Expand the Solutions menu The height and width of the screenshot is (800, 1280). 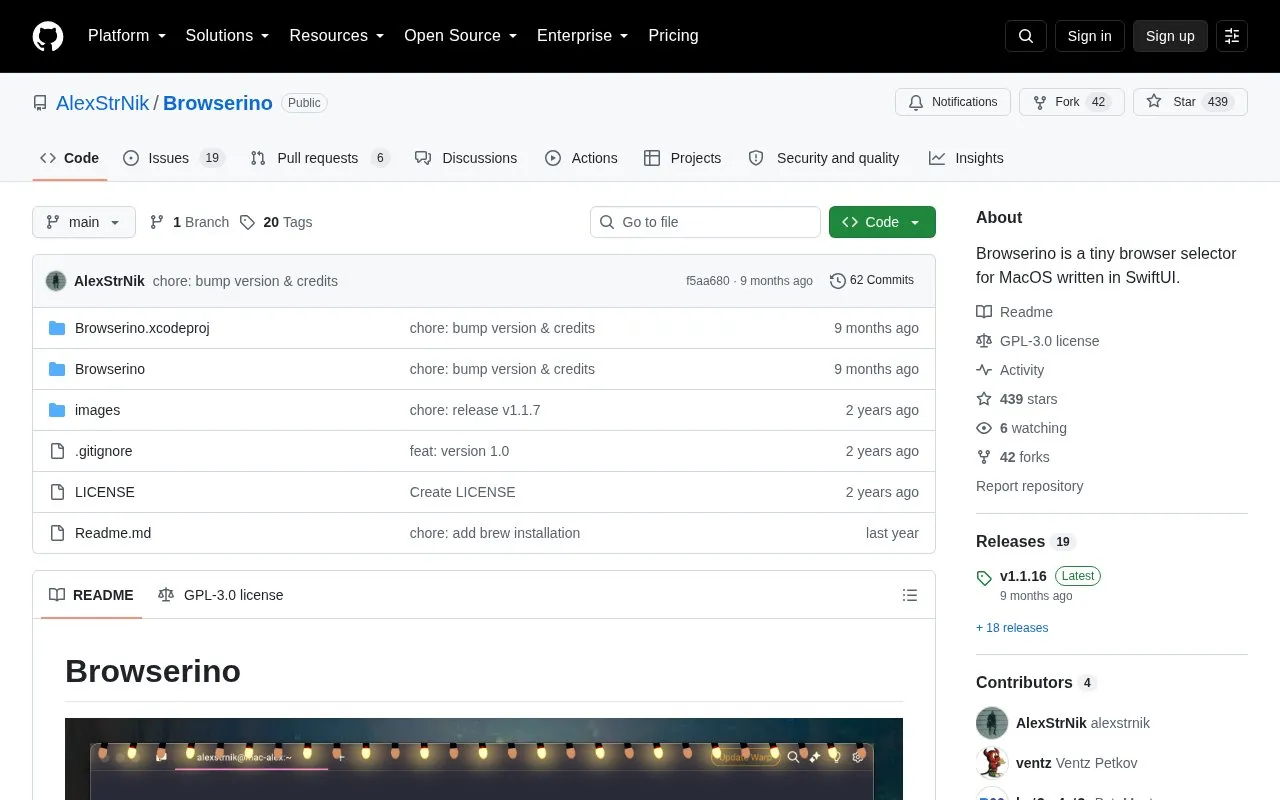[x=228, y=36]
